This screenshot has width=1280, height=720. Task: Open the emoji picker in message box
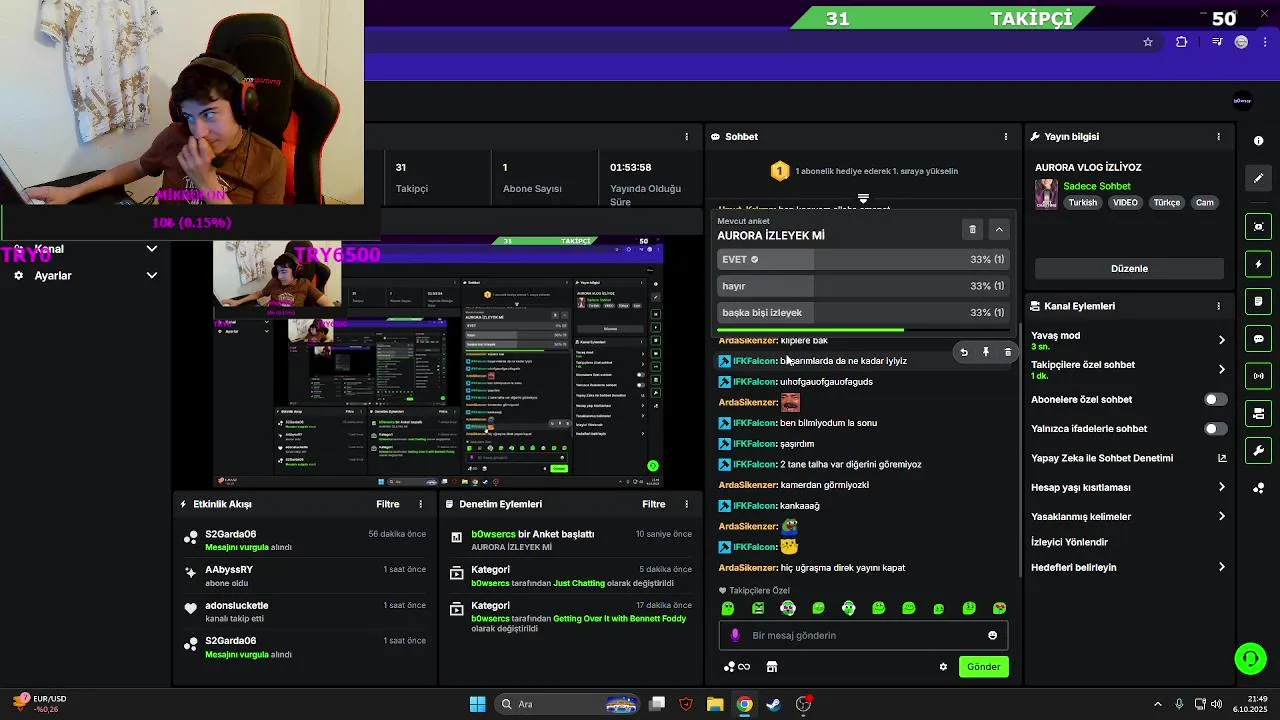pyautogui.click(x=992, y=635)
